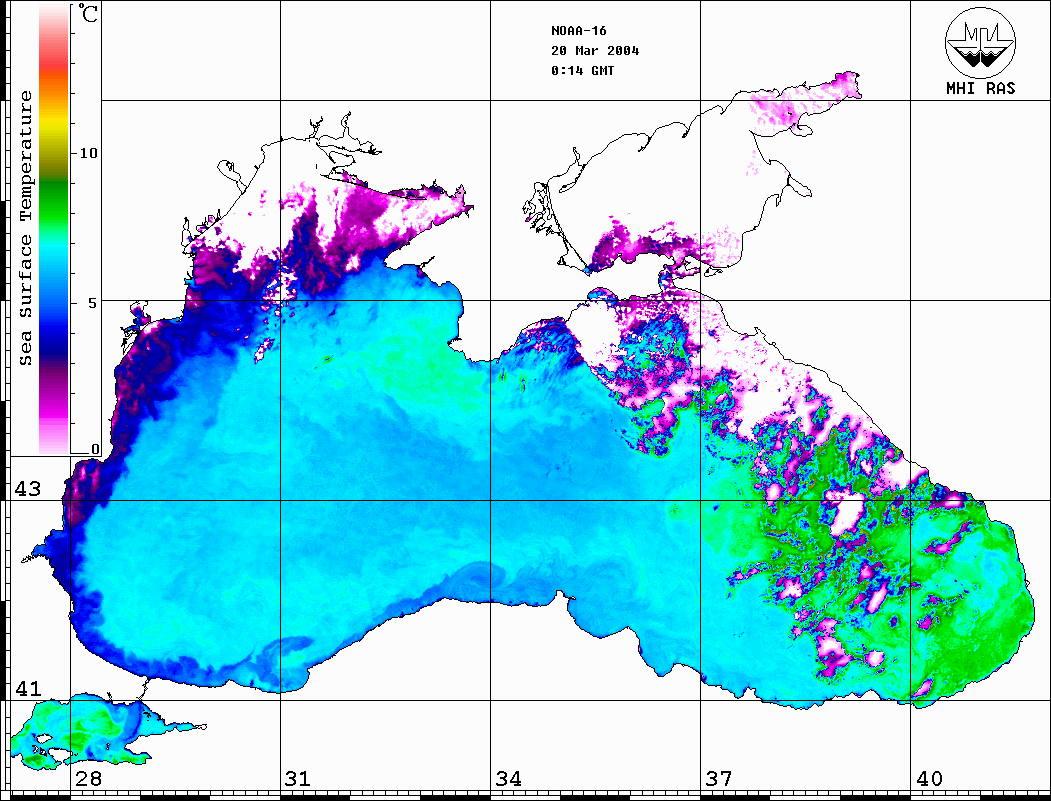Click the °C unit label above the scale
1051x801 pixels.
(x=88, y=13)
